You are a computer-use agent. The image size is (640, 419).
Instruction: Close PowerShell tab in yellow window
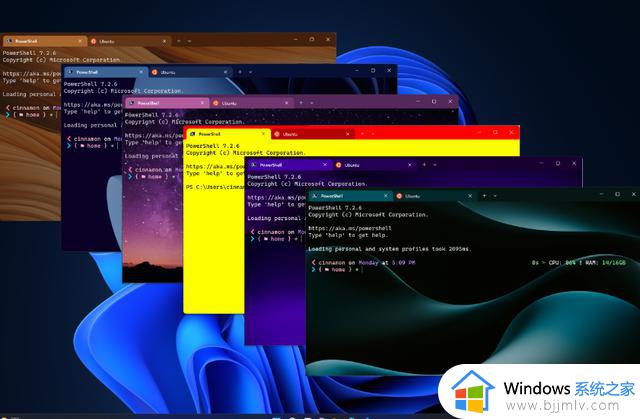263,134
